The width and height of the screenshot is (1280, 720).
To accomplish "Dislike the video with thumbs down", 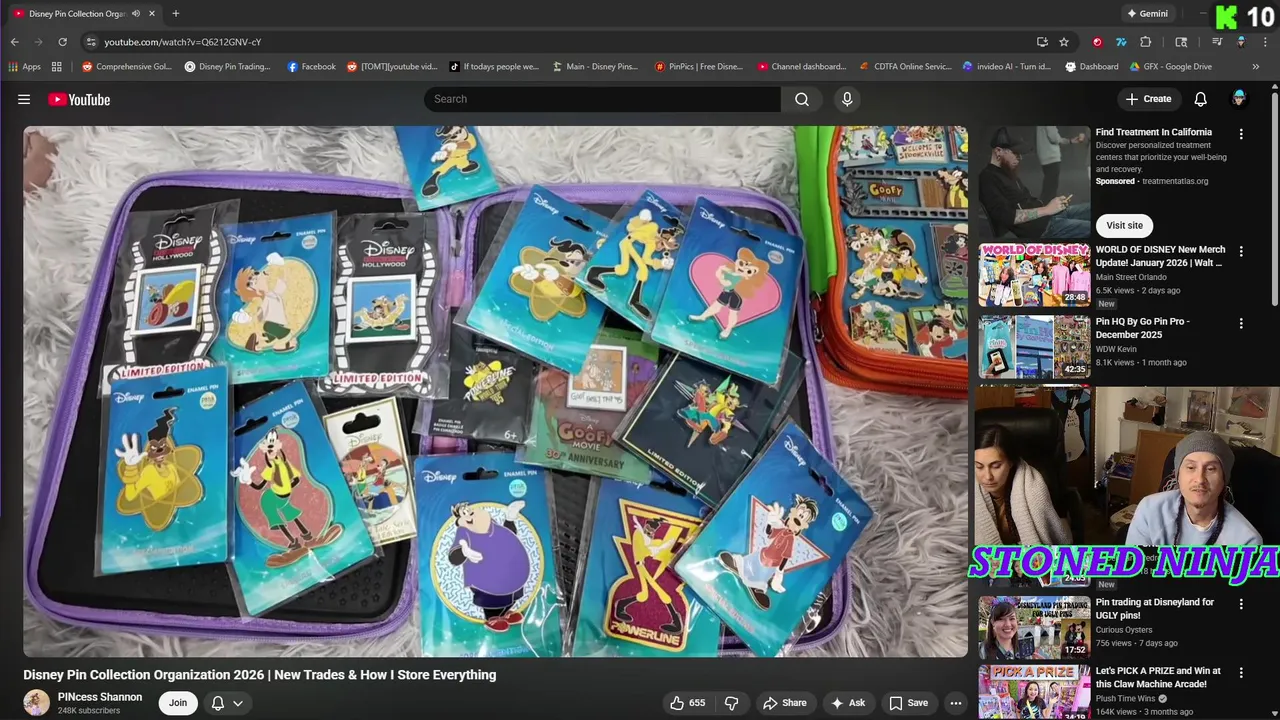I will [731, 703].
